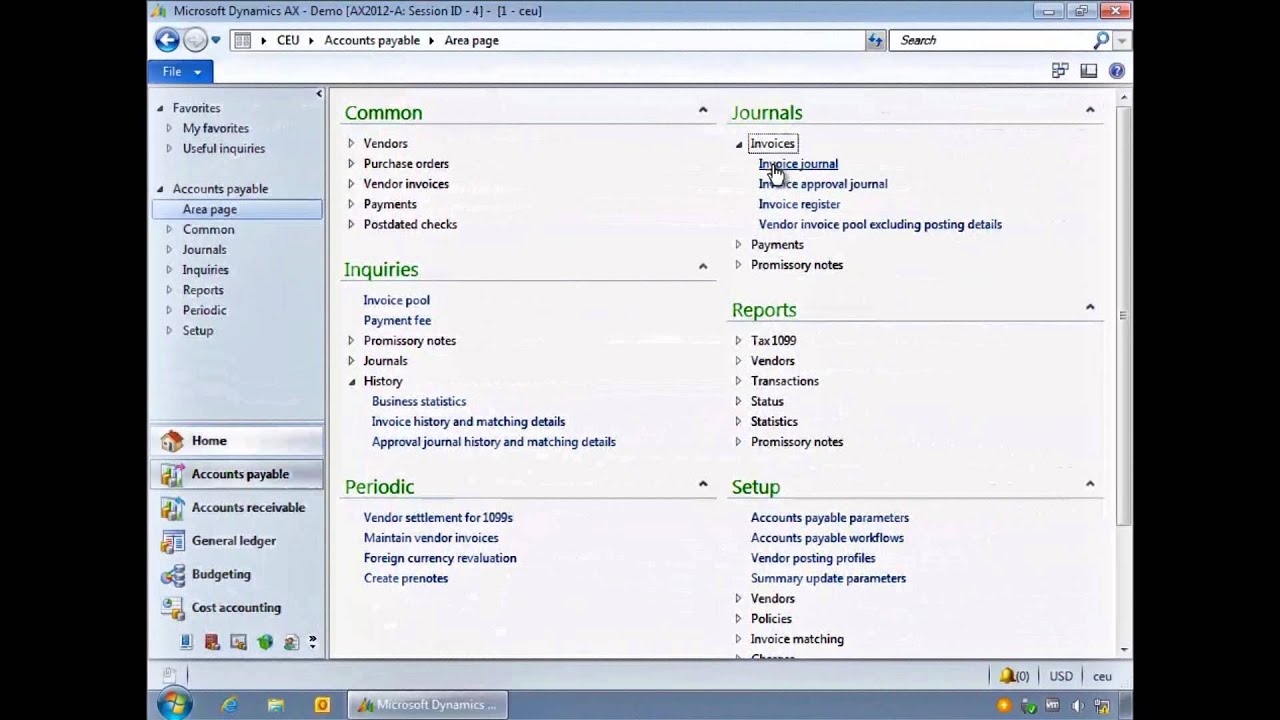This screenshot has height=720, width=1280.
Task: Open Vendor posting profiles link
Action: (x=813, y=558)
